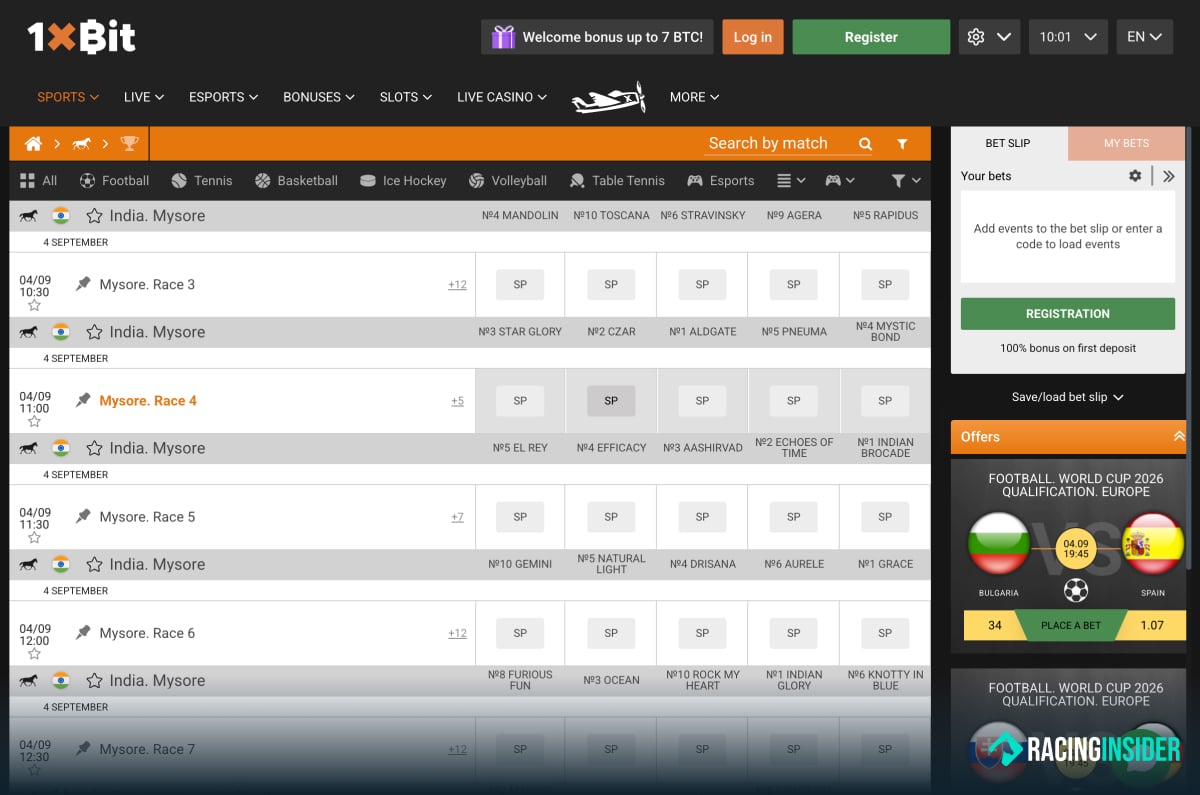Image resolution: width=1200 pixels, height=795 pixels.
Task: Pin the Mysore. Race 6 event
Action: pos(83,632)
